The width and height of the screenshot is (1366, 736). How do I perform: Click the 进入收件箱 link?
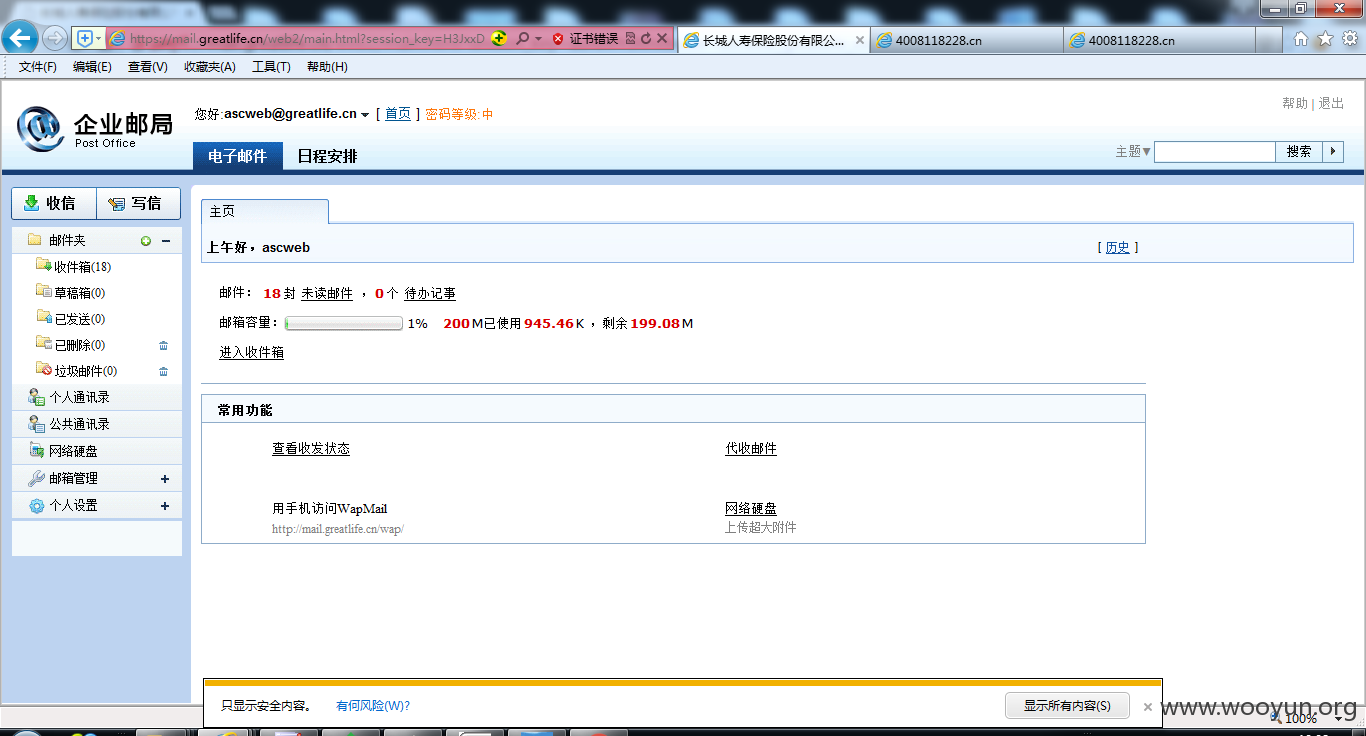pyautogui.click(x=252, y=353)
